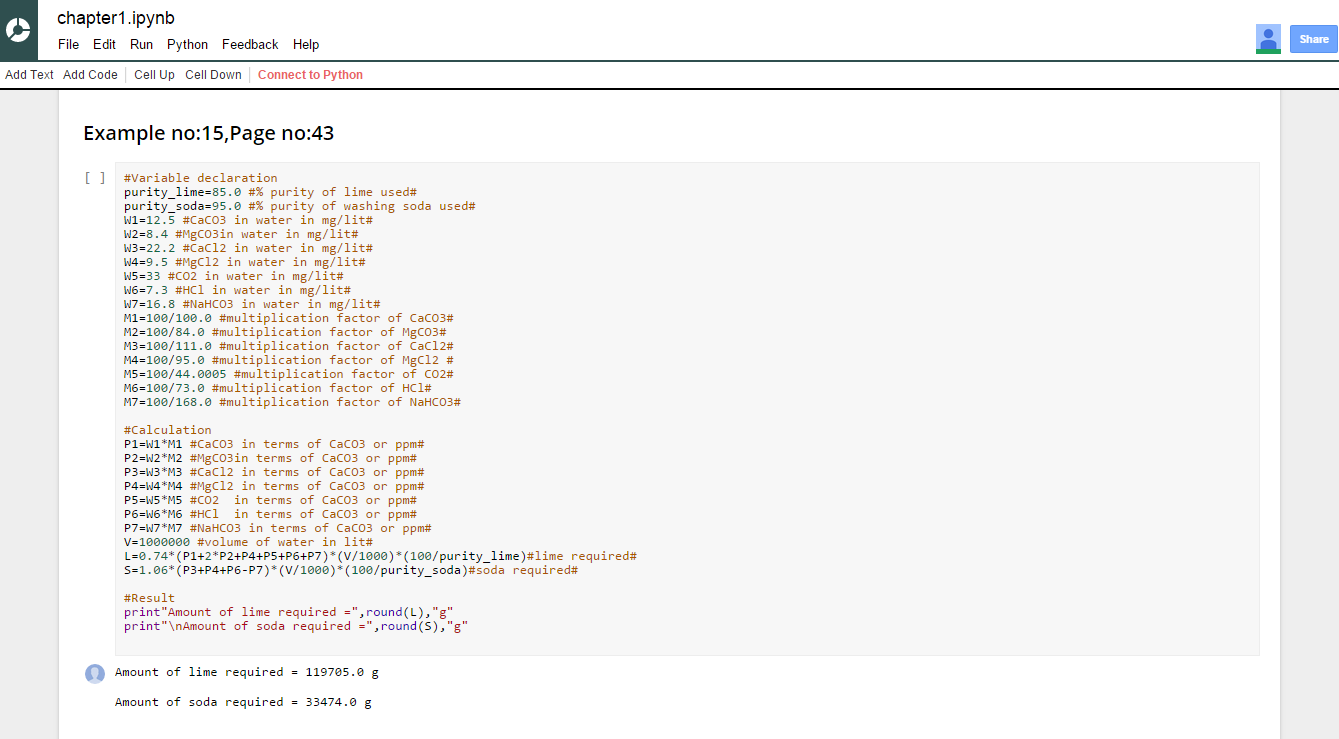Screen dimensions: 1339x739
Task: Click the W4=9.5 code line
Action: point(245,262)
